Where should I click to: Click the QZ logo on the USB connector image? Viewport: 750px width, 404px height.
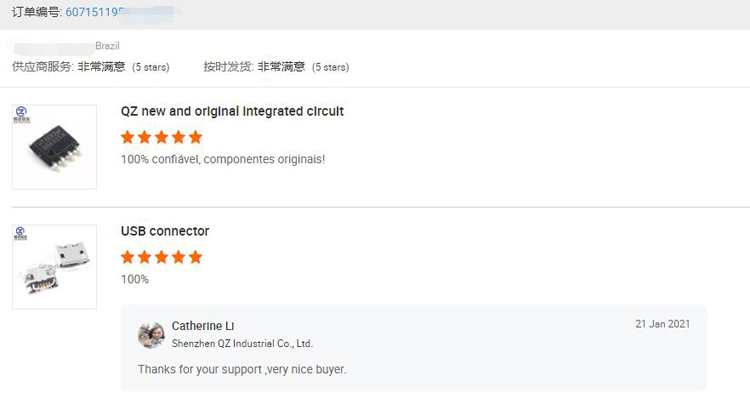[22, 234]
